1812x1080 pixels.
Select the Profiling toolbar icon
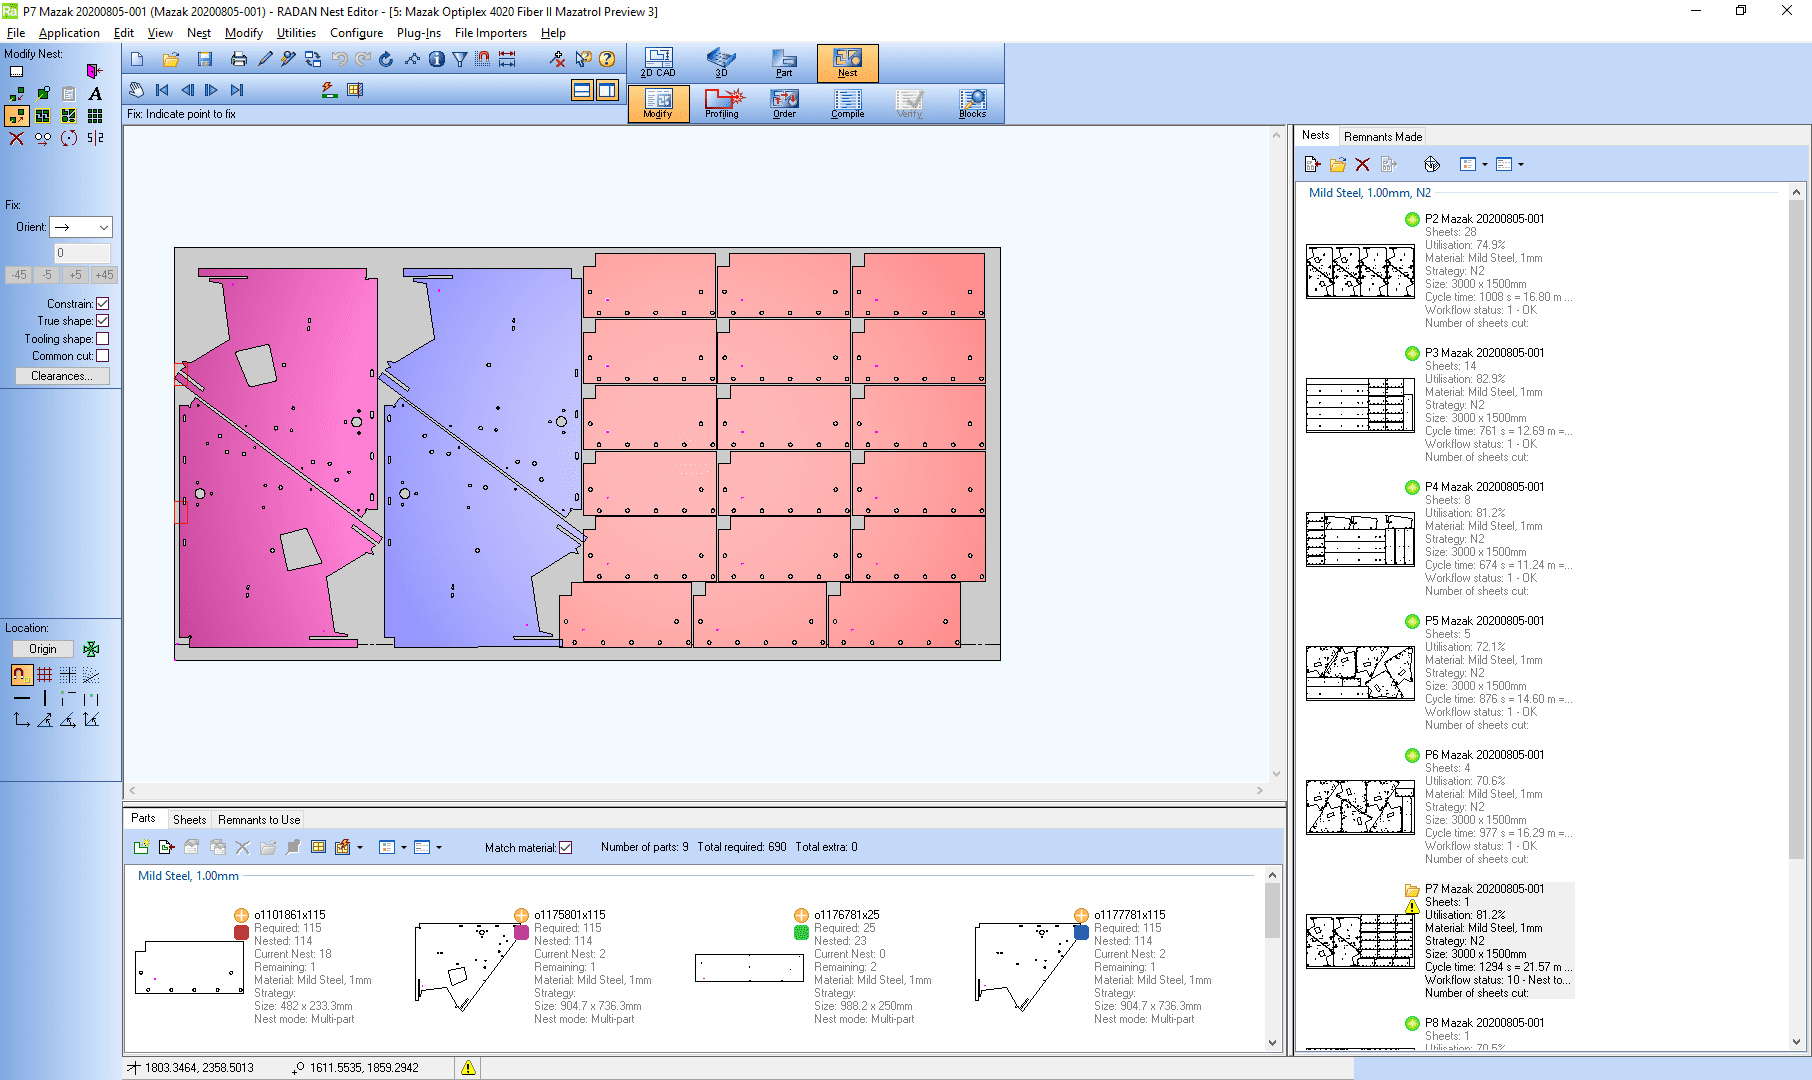click(721, 103)
